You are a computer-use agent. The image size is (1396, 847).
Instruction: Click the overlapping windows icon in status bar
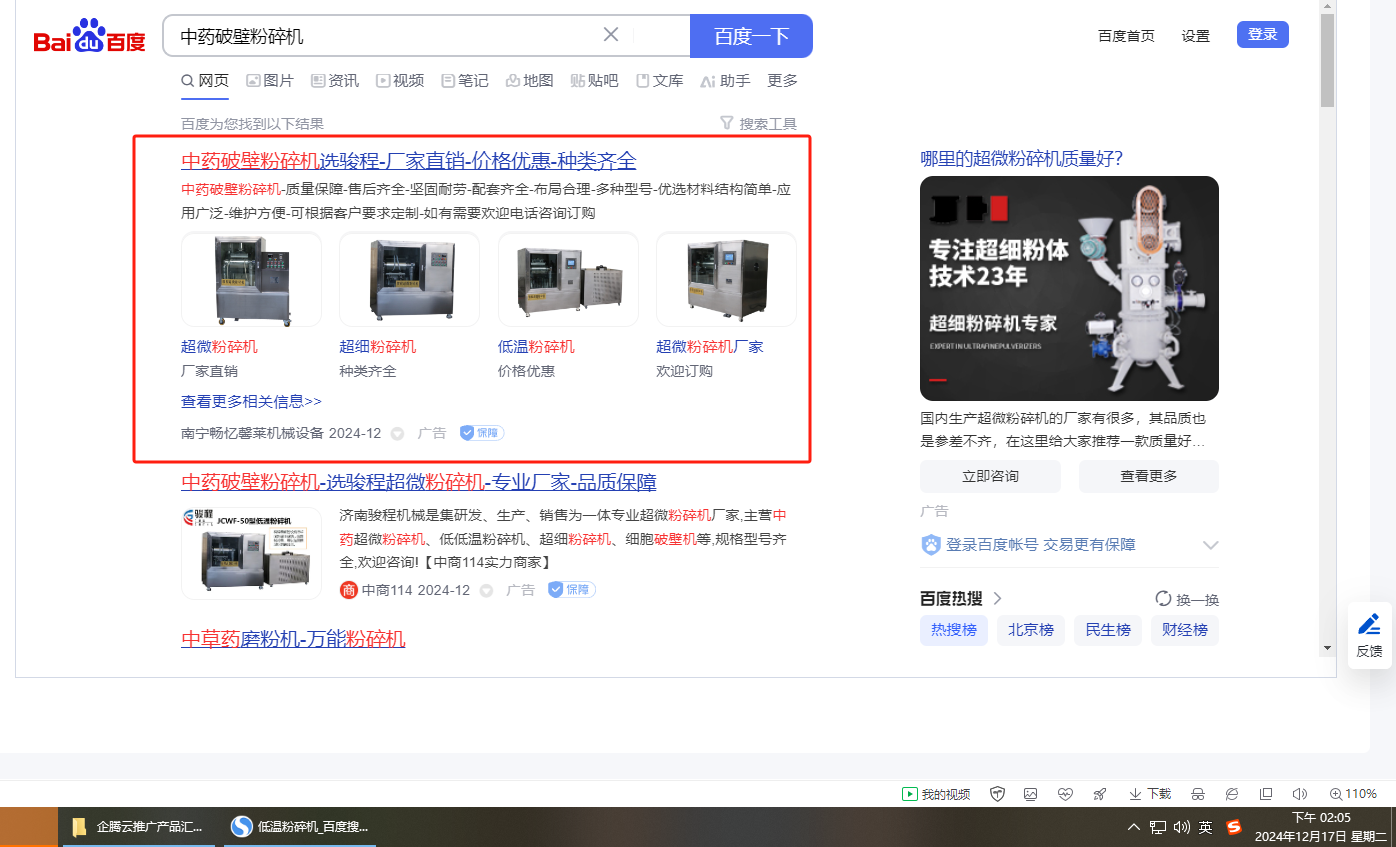[x=1266, y=794]
